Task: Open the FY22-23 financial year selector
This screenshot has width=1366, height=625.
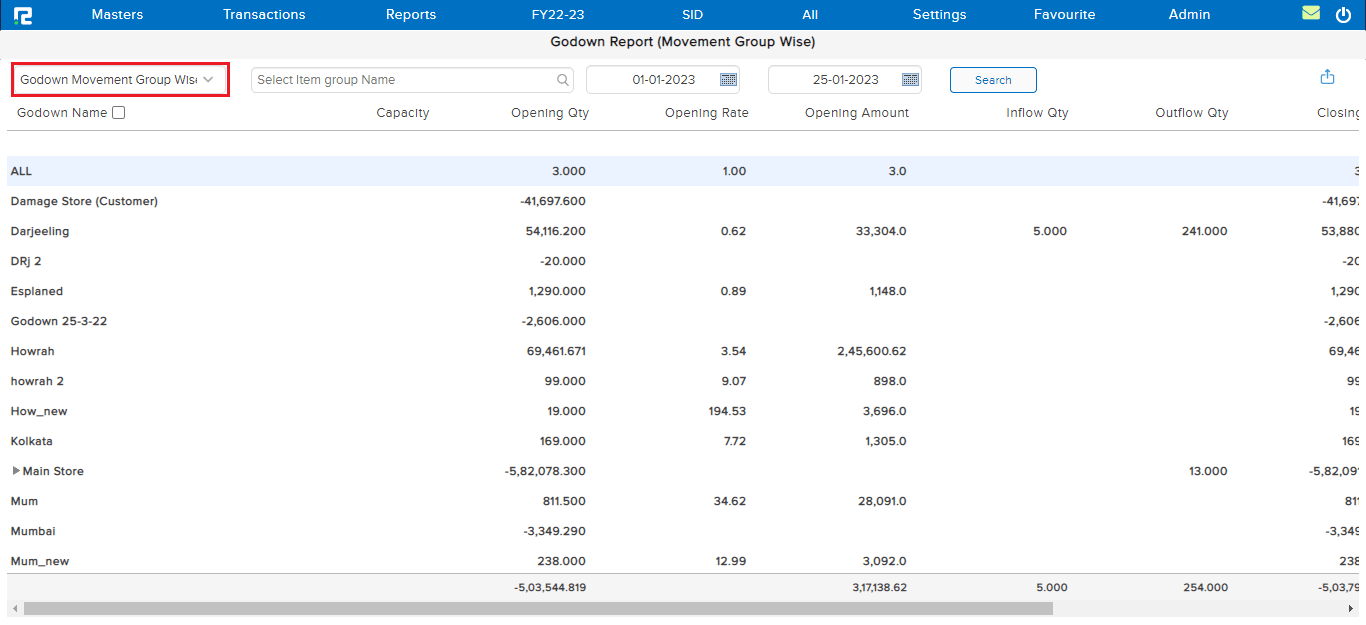Action: point(557,15)
